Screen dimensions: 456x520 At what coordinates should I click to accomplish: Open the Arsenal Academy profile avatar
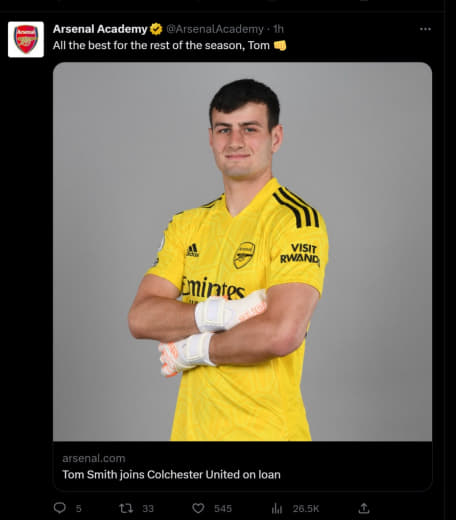click(26, 39)
